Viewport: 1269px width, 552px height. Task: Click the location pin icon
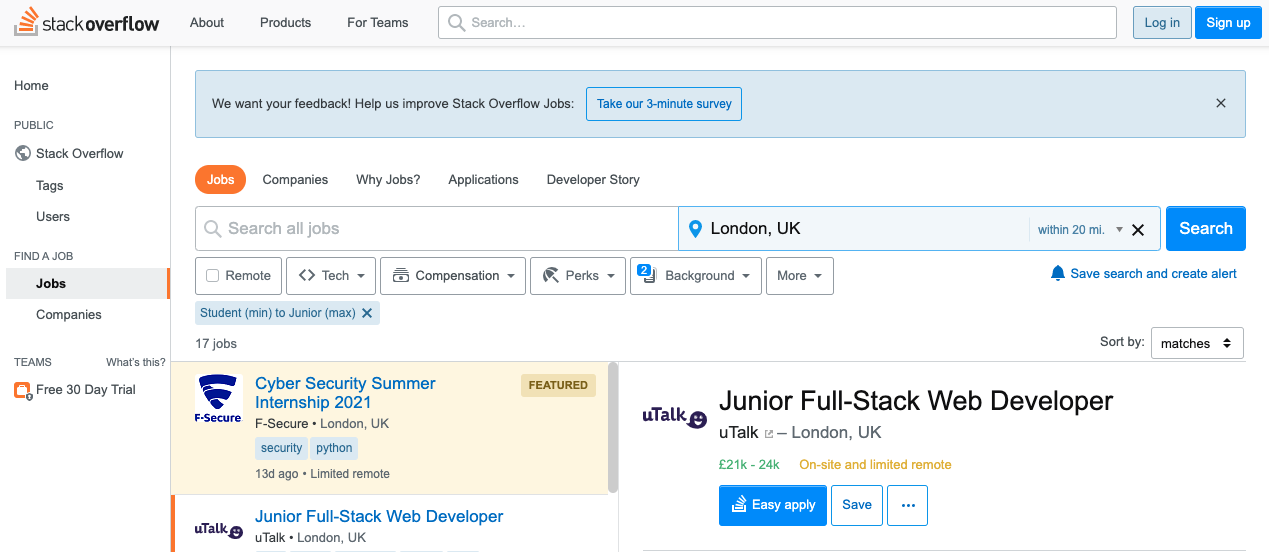(696, 229)
